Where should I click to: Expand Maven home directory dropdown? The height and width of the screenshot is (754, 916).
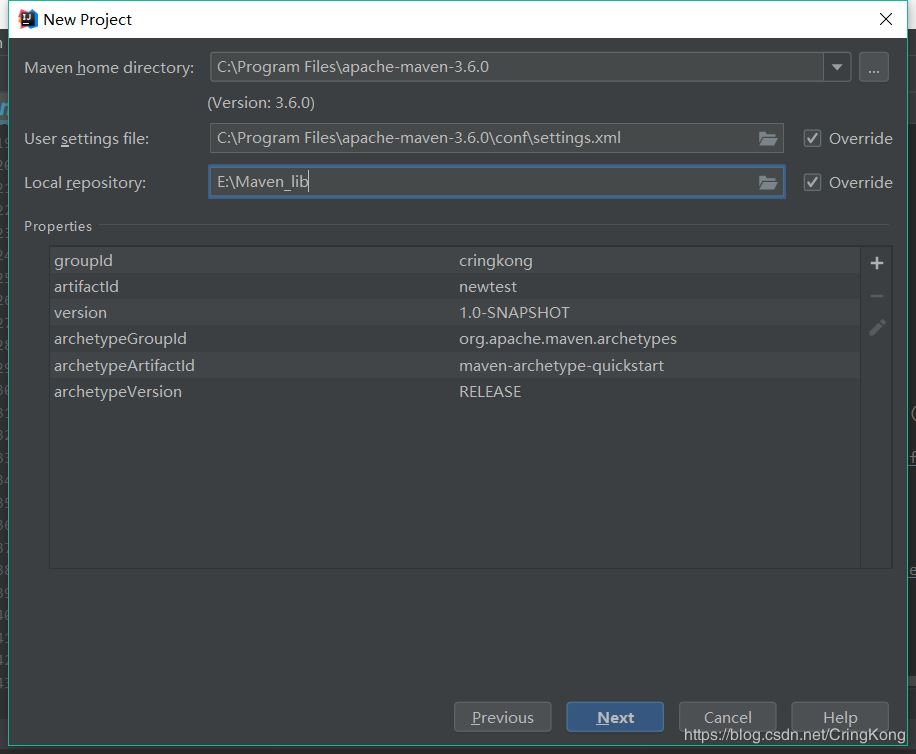point(836,68)
